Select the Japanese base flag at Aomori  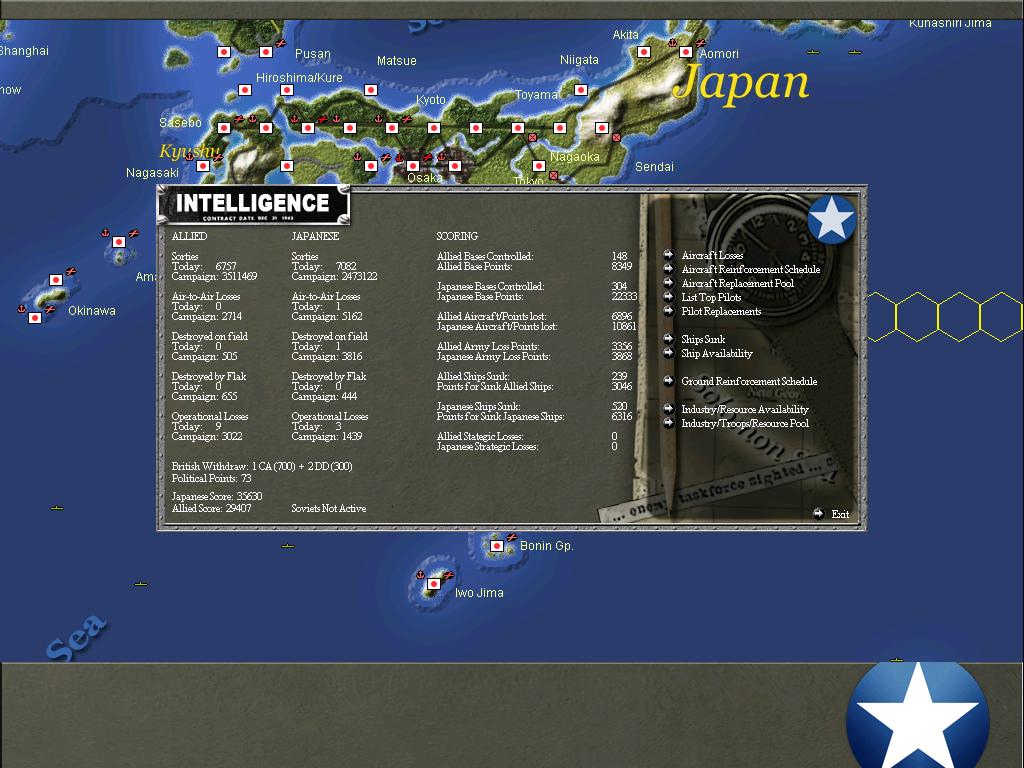pos(686,52)
